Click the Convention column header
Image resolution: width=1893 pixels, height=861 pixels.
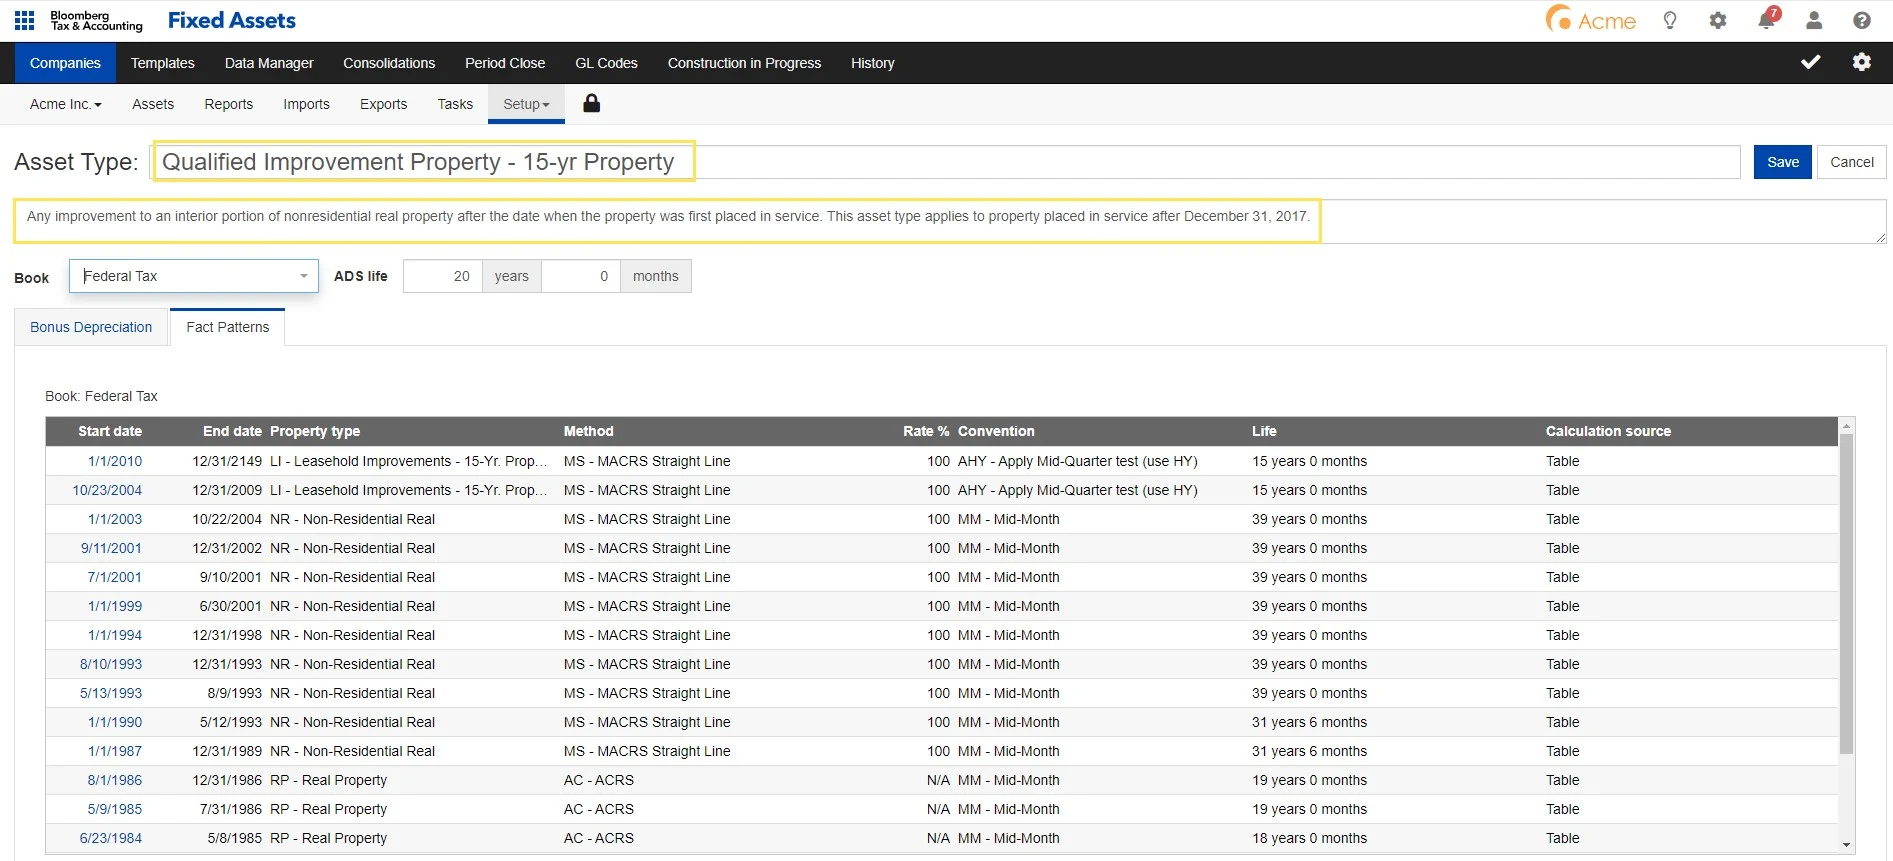coord(996,431)
